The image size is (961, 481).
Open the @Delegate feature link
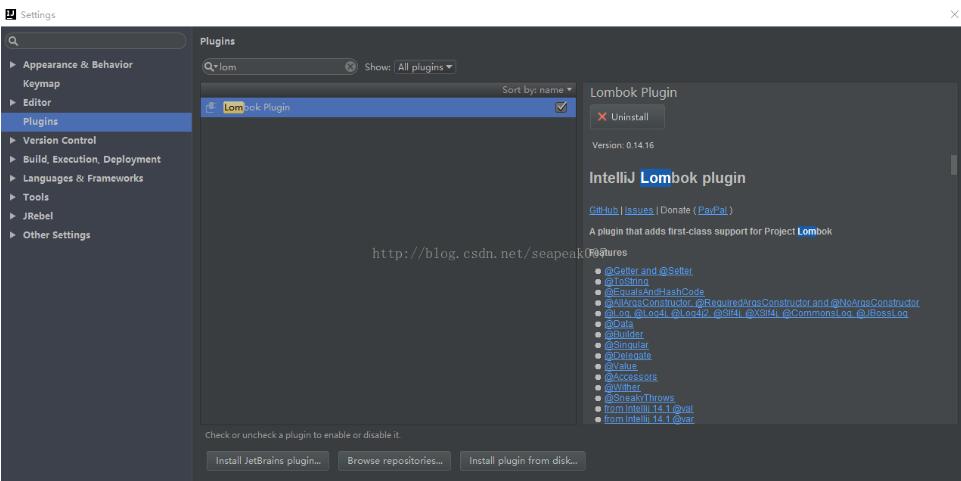(x=628, y=355)
